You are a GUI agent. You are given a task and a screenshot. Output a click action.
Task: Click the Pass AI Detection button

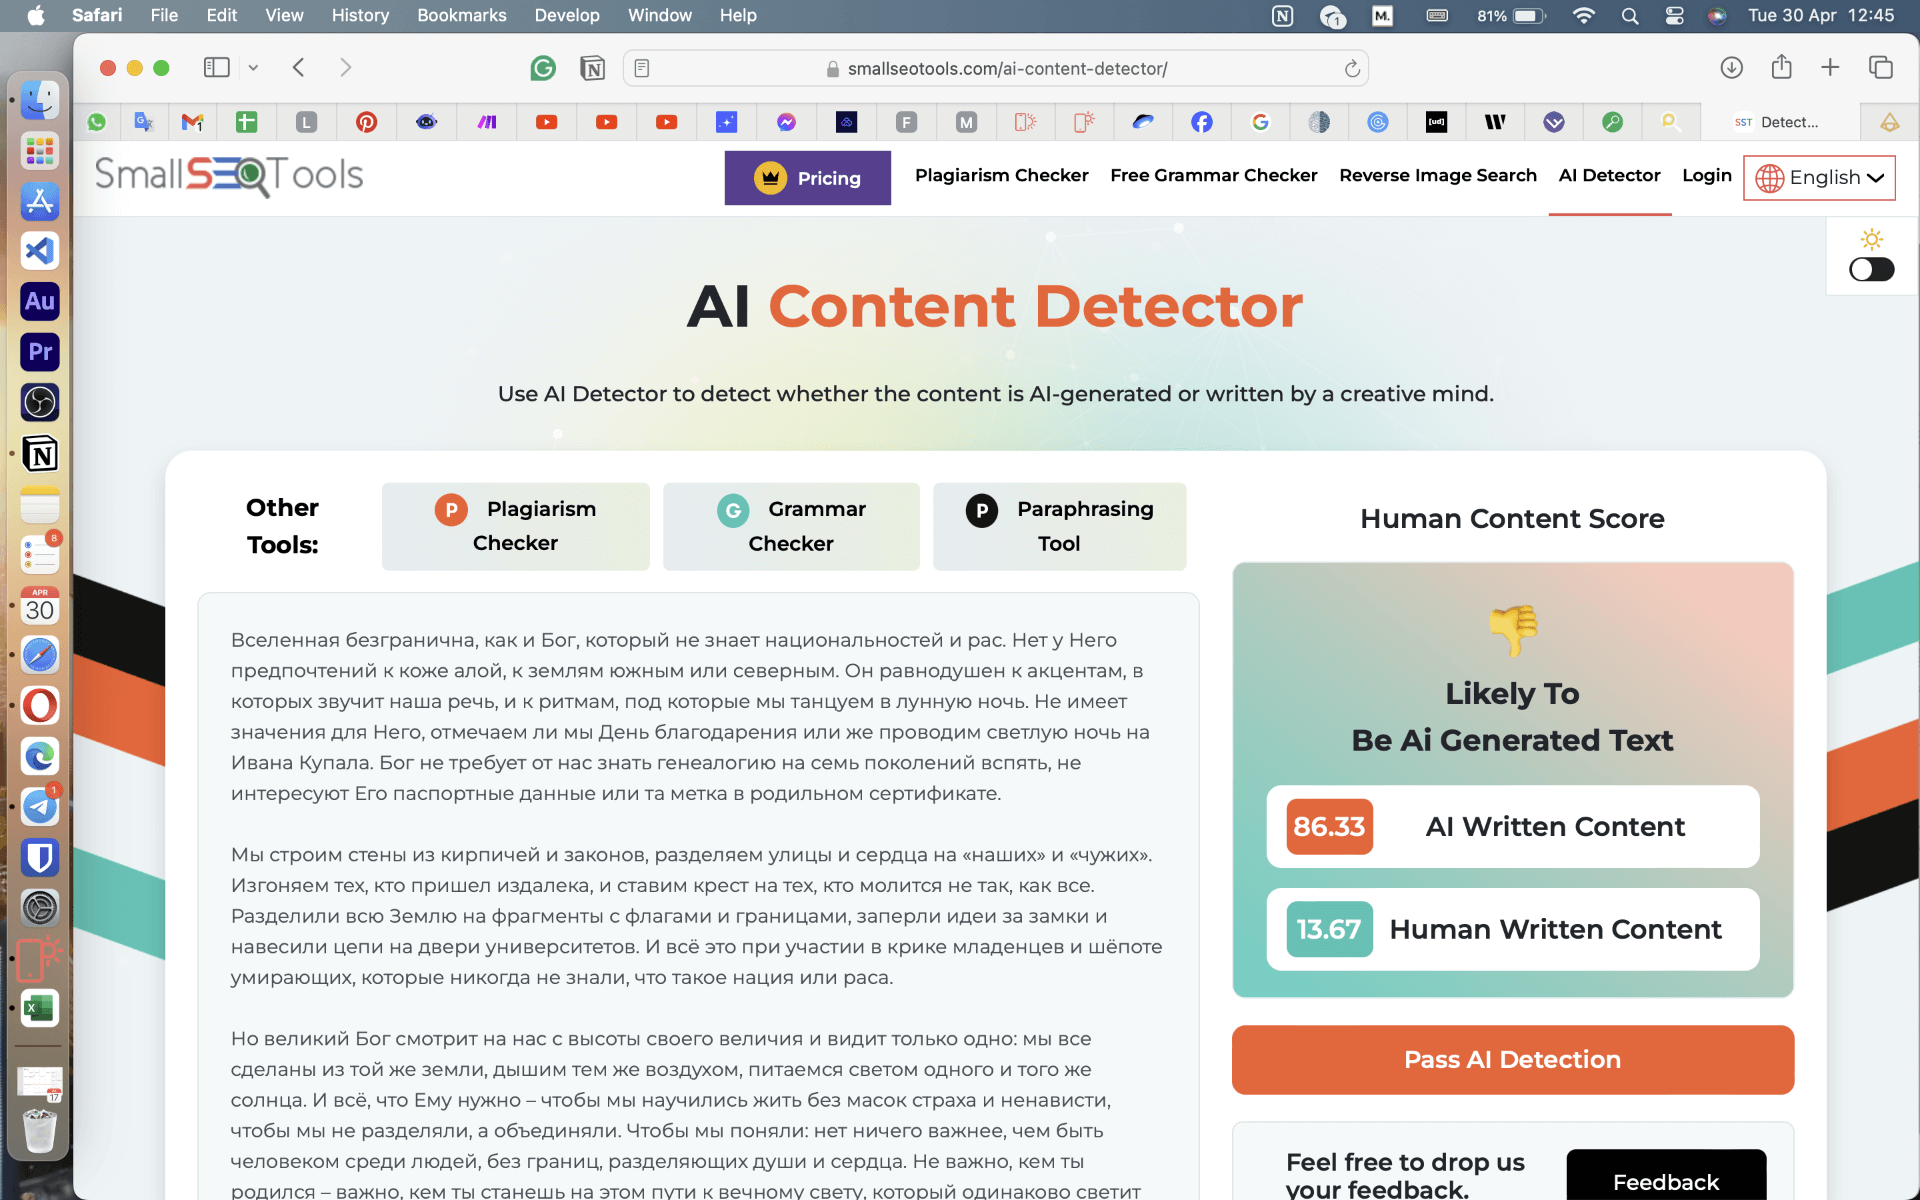(x=1512, y=1059)
